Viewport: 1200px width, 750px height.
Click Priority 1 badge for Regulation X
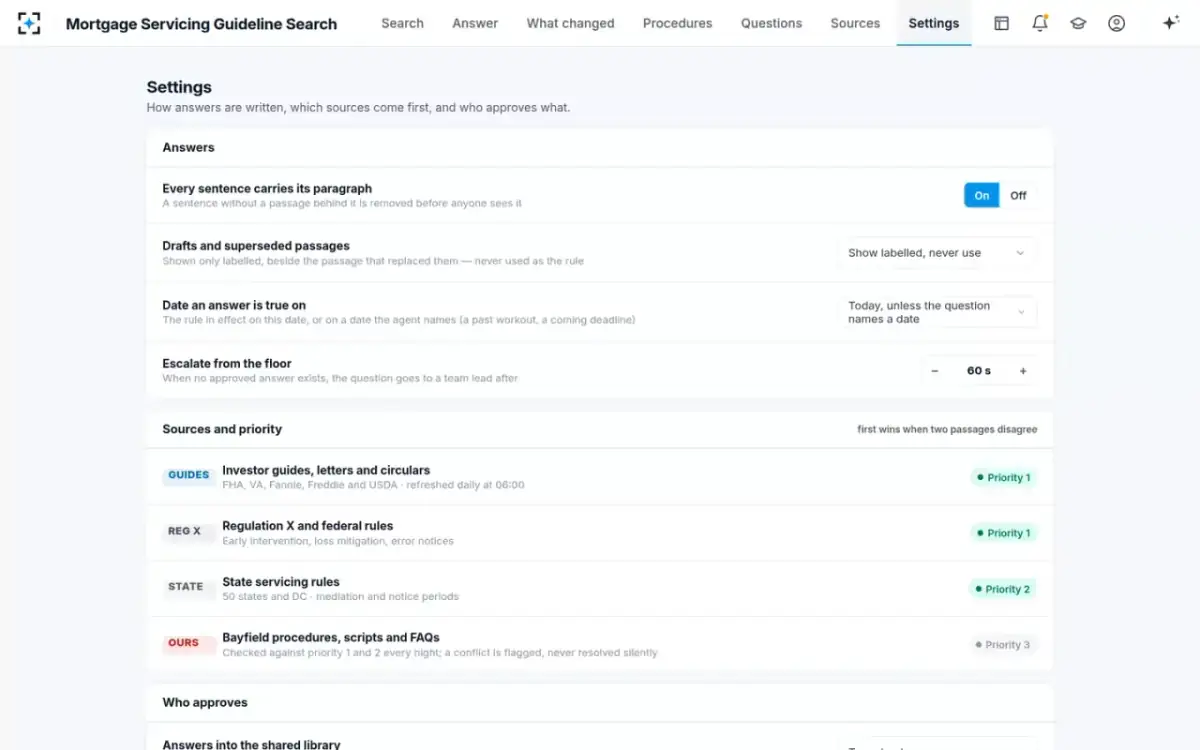tap(1003, 533)
